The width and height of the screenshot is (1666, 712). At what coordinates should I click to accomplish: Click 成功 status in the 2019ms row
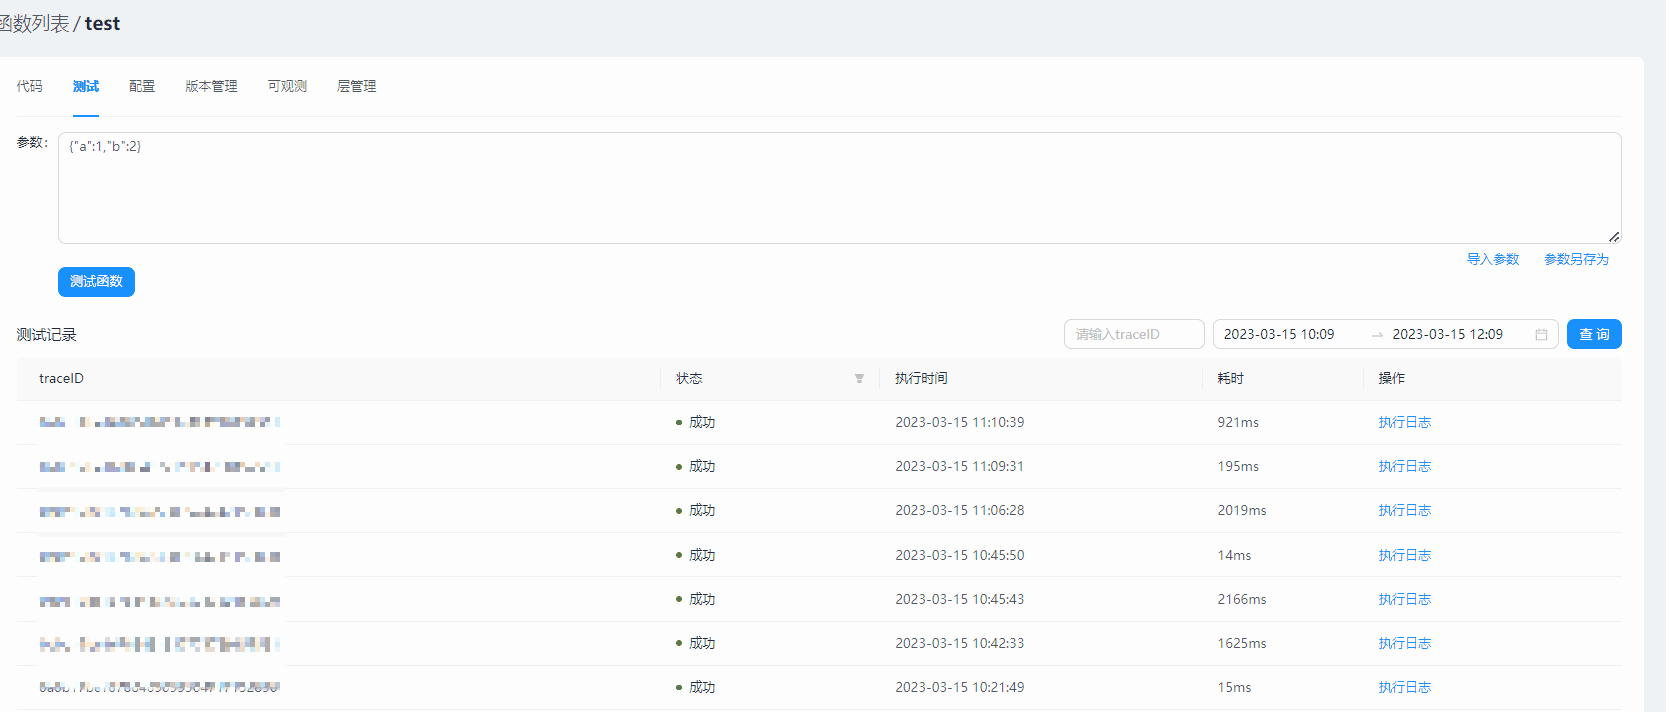(702, 510)
